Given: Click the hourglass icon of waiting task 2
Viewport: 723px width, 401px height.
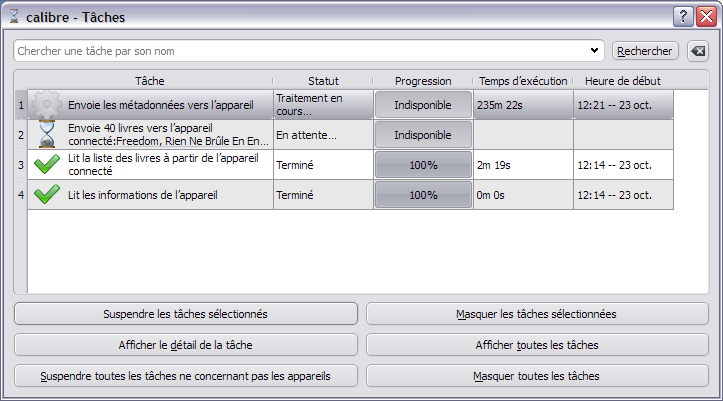Looking at the screenshot, I should pos(47,134).
